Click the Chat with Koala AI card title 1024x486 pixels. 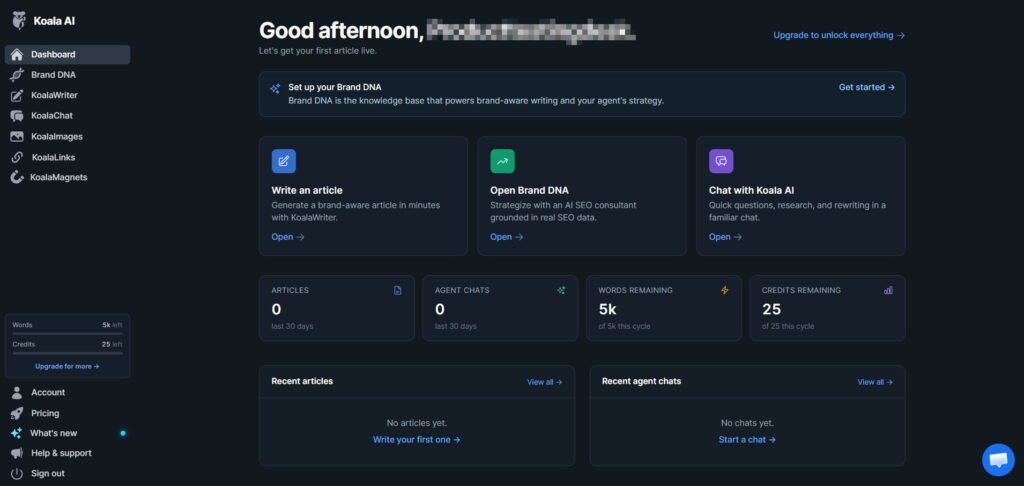(x=752, y=191)
